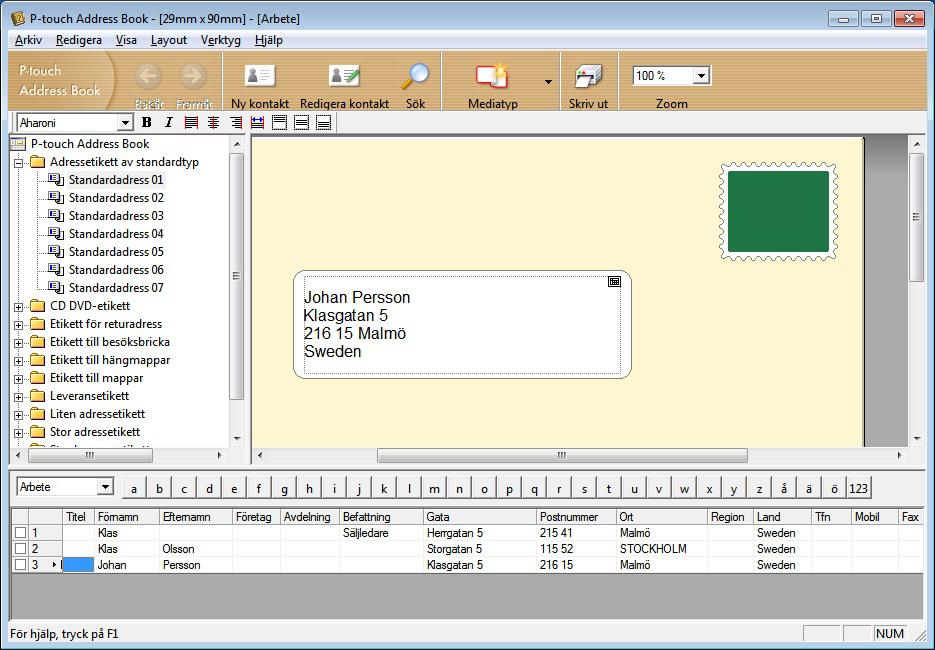Open the Visa menu
The height and width of the screenshot is (650, 935).
(x=126, y=40)
